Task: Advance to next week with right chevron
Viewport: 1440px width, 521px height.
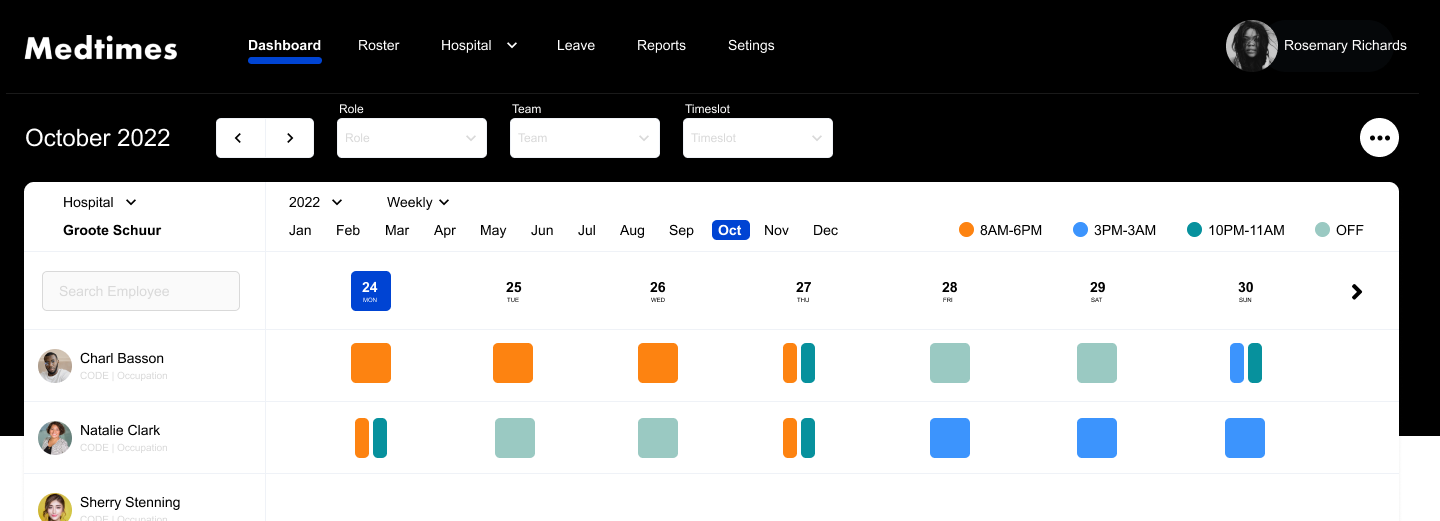Action: pos(1357,292)
